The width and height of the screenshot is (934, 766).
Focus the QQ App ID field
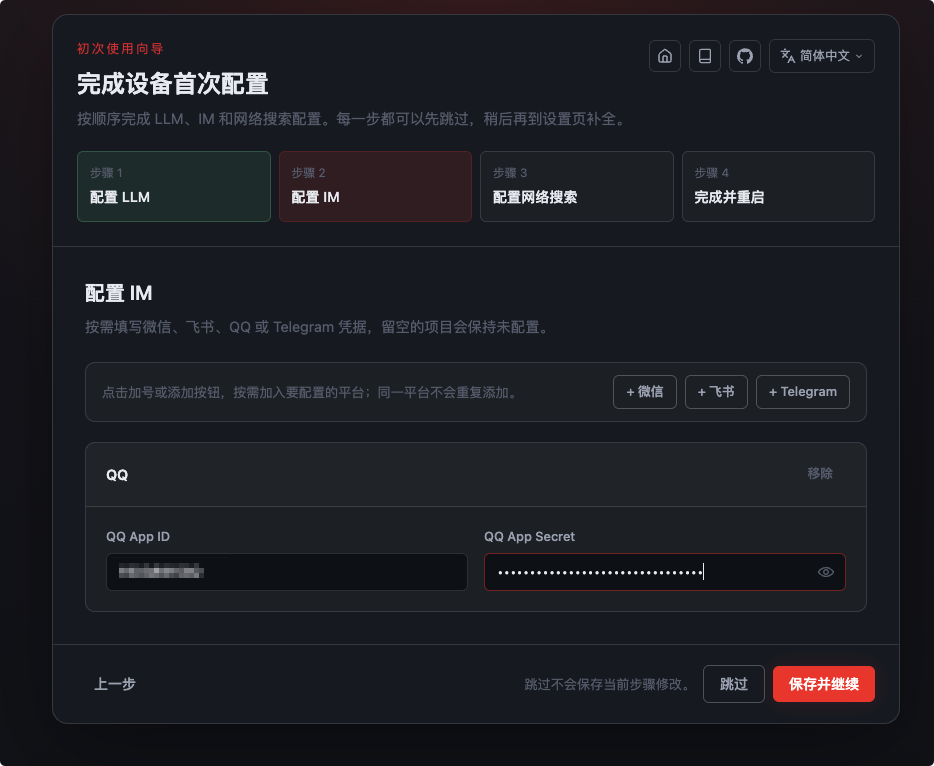pos(287,572)
